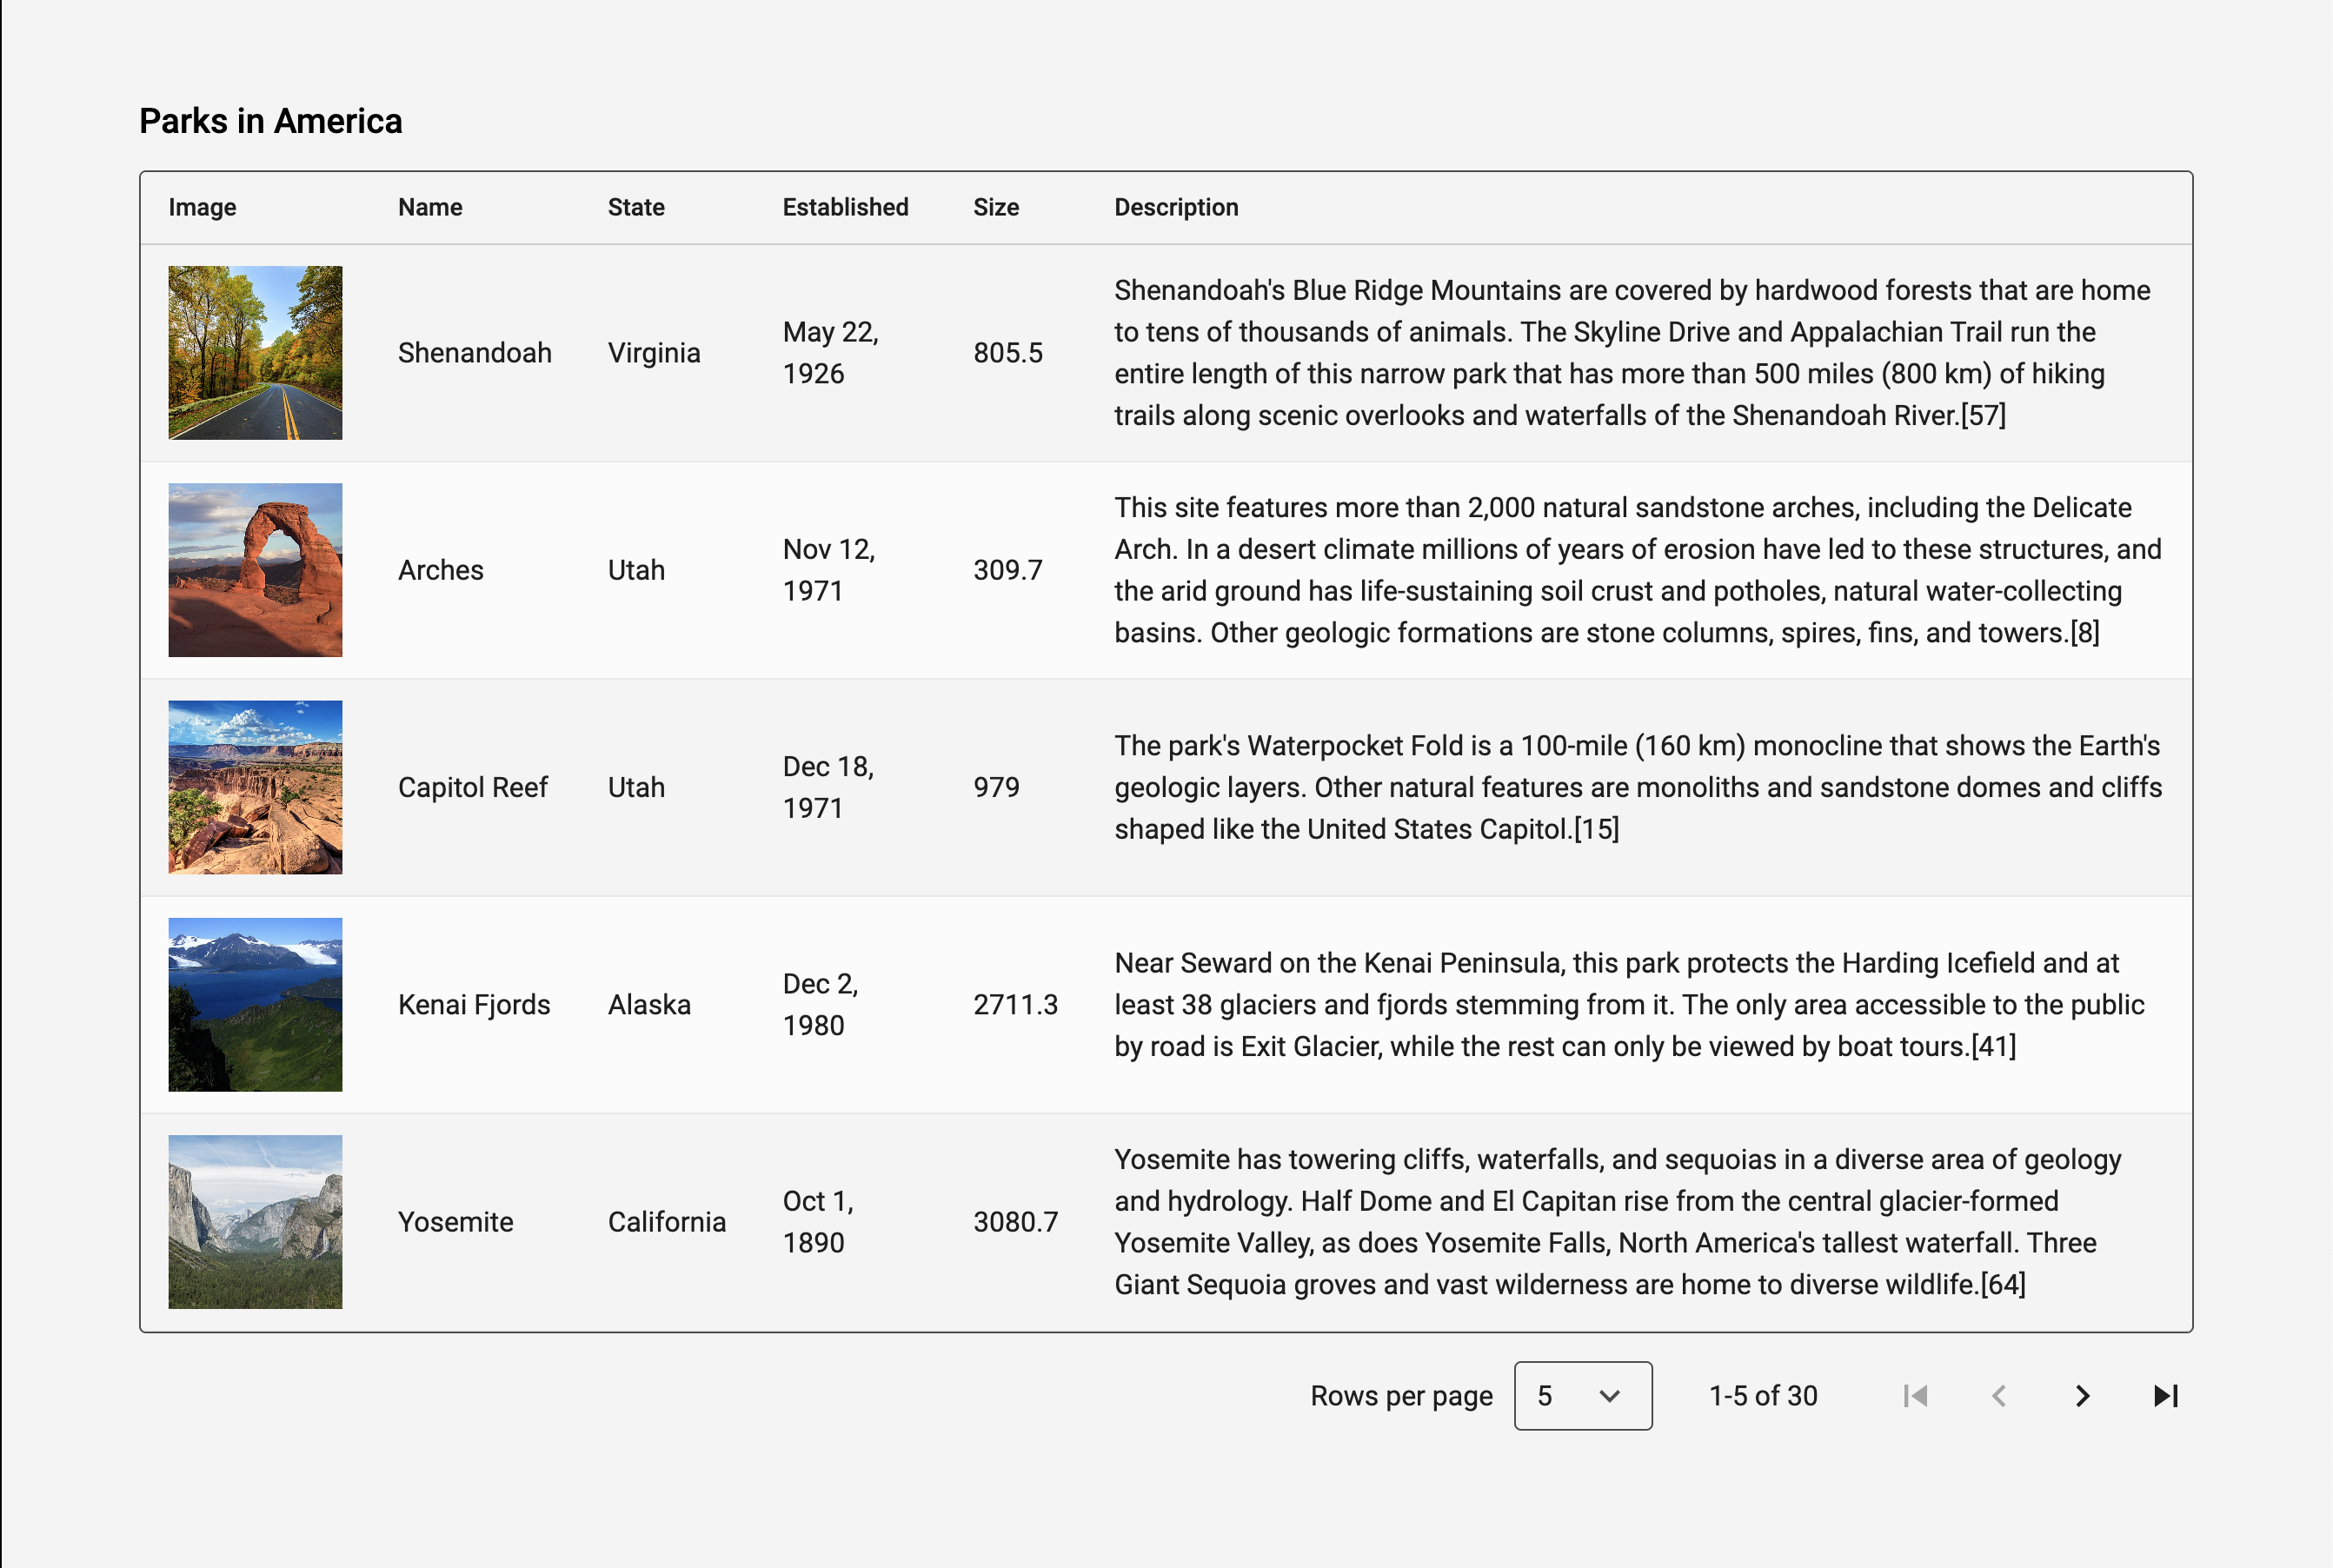
Task: Open the Rows per page dropdown
Action: (x=1582, y=1396)
